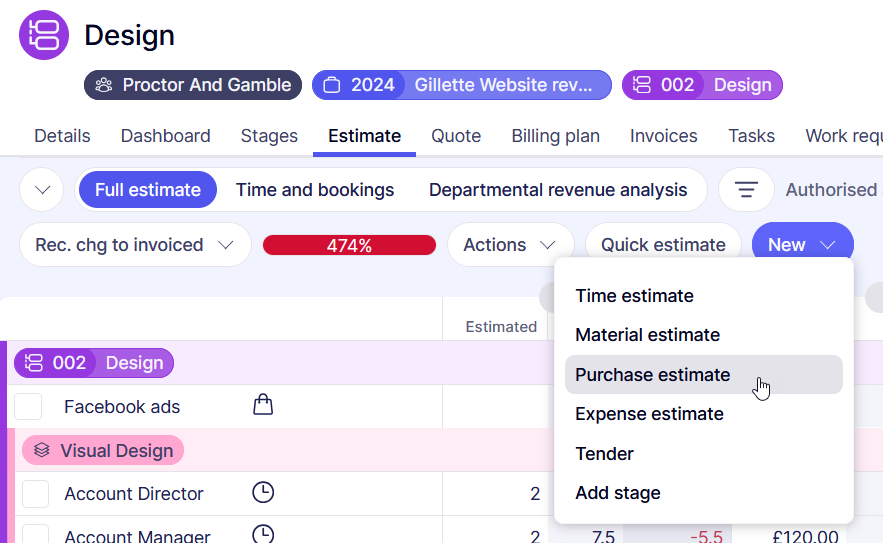Check the Account Manager row checkbox

[x=36, y=534]
